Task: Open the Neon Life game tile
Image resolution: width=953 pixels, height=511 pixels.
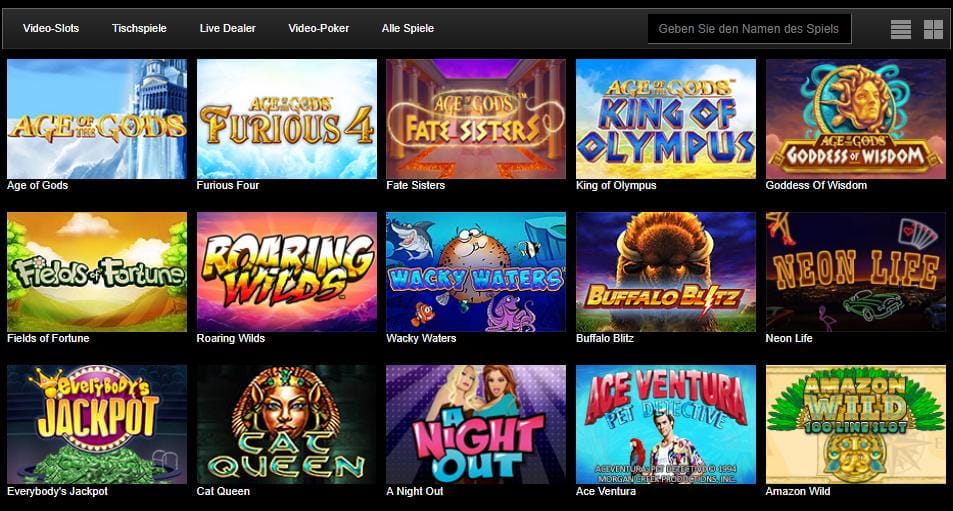Action: (x=856, y=272)
